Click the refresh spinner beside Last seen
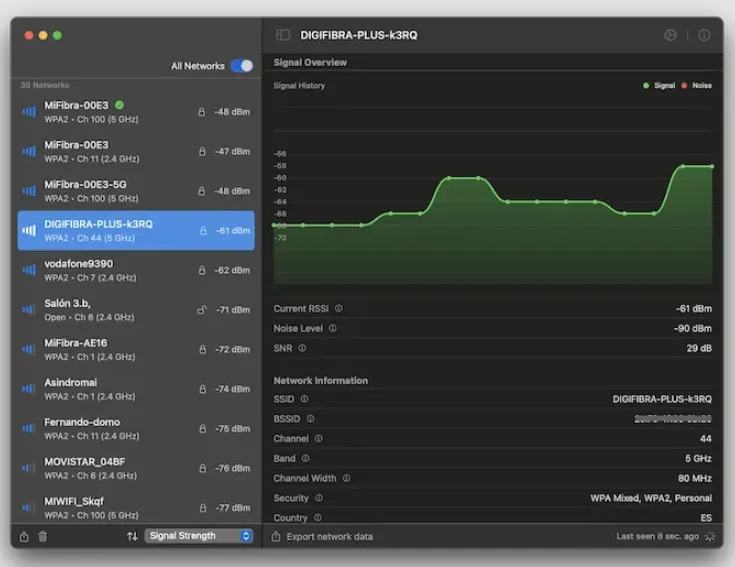735x567 pixels. pyautogui.click(x=710, y=537)
